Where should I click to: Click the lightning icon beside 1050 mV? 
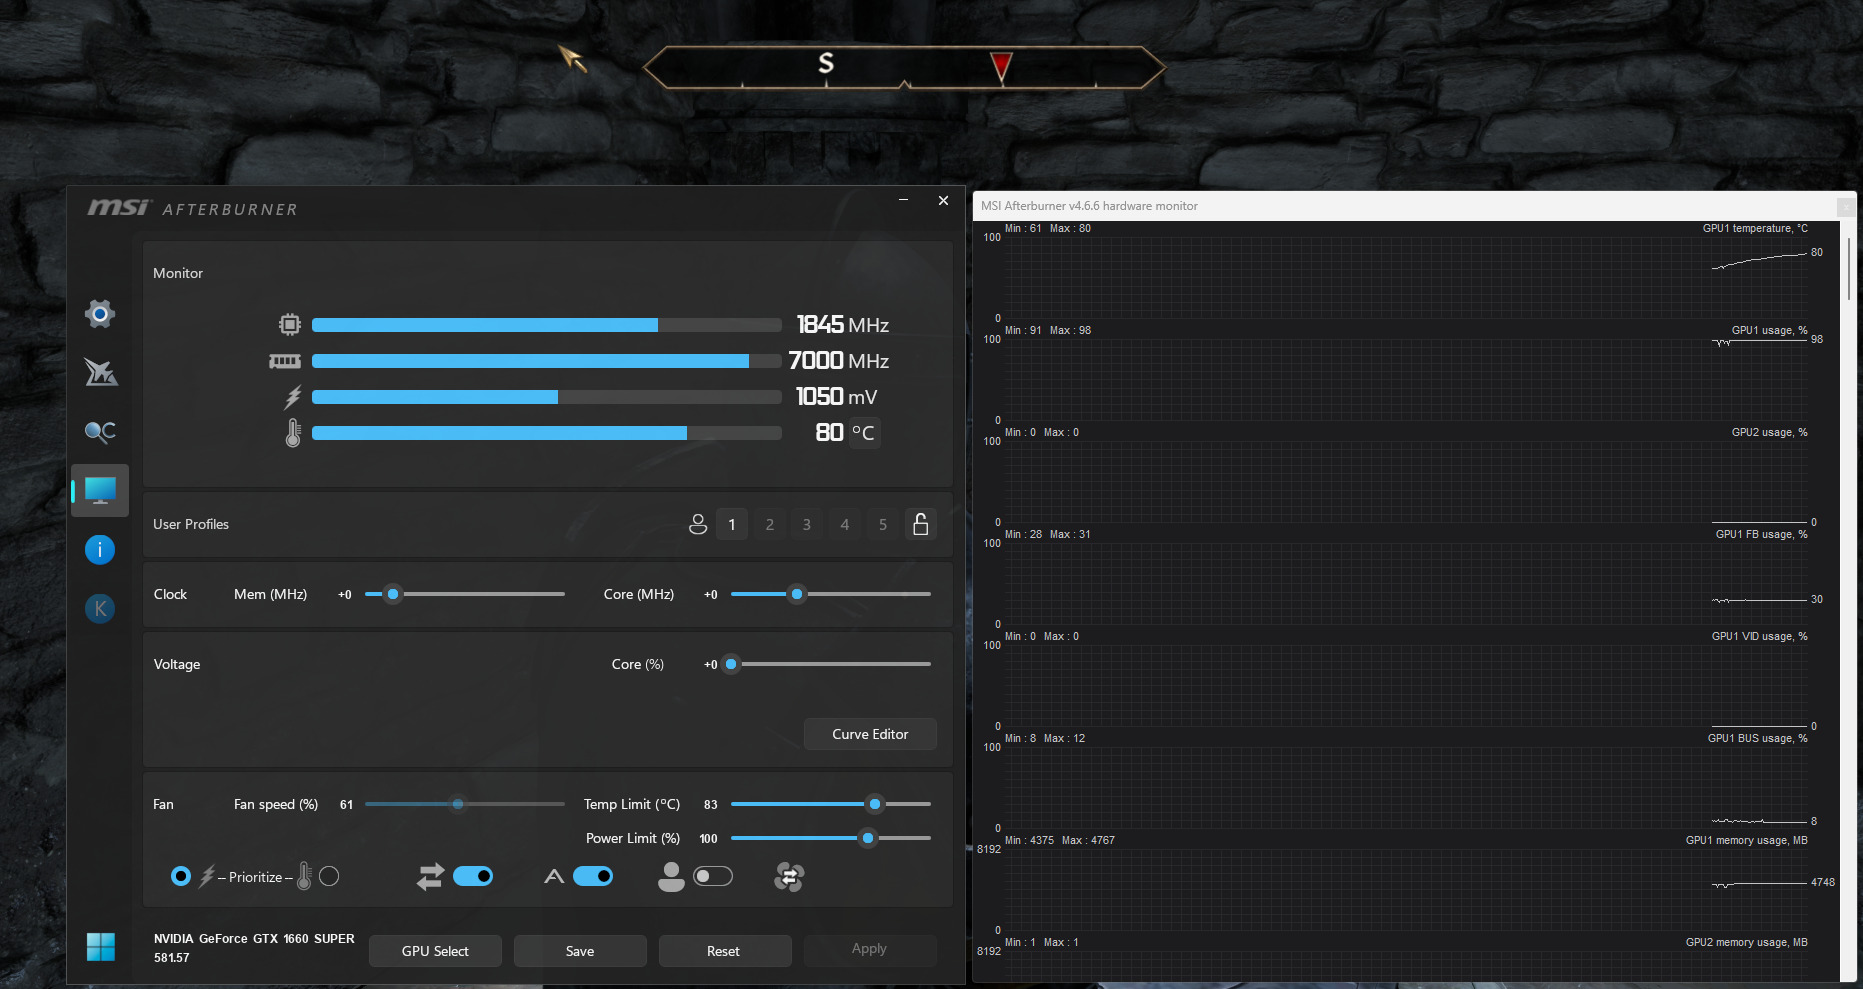(x=292, y=397)
